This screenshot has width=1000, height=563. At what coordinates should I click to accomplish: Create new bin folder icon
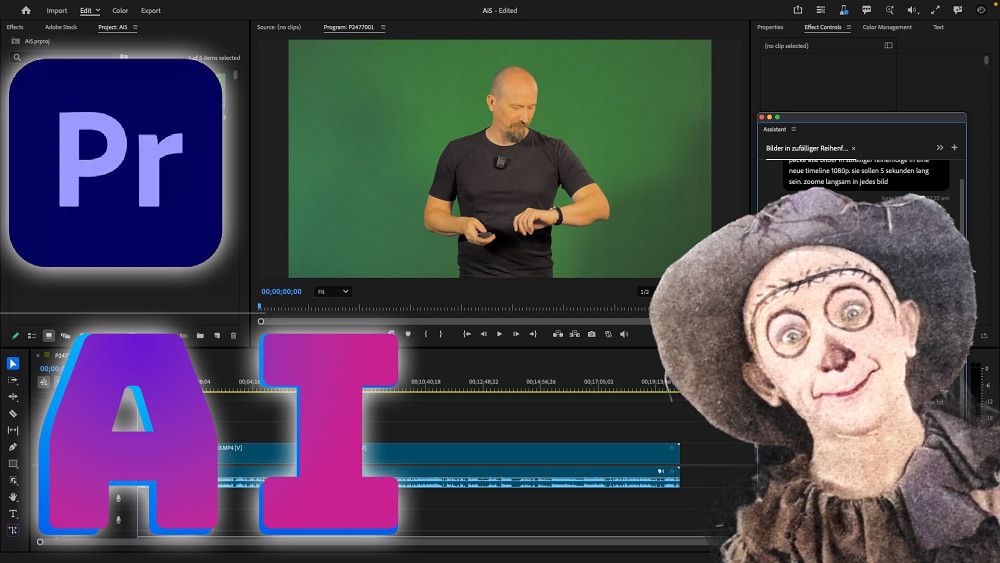pyautogui.click(x=200, y=335)
